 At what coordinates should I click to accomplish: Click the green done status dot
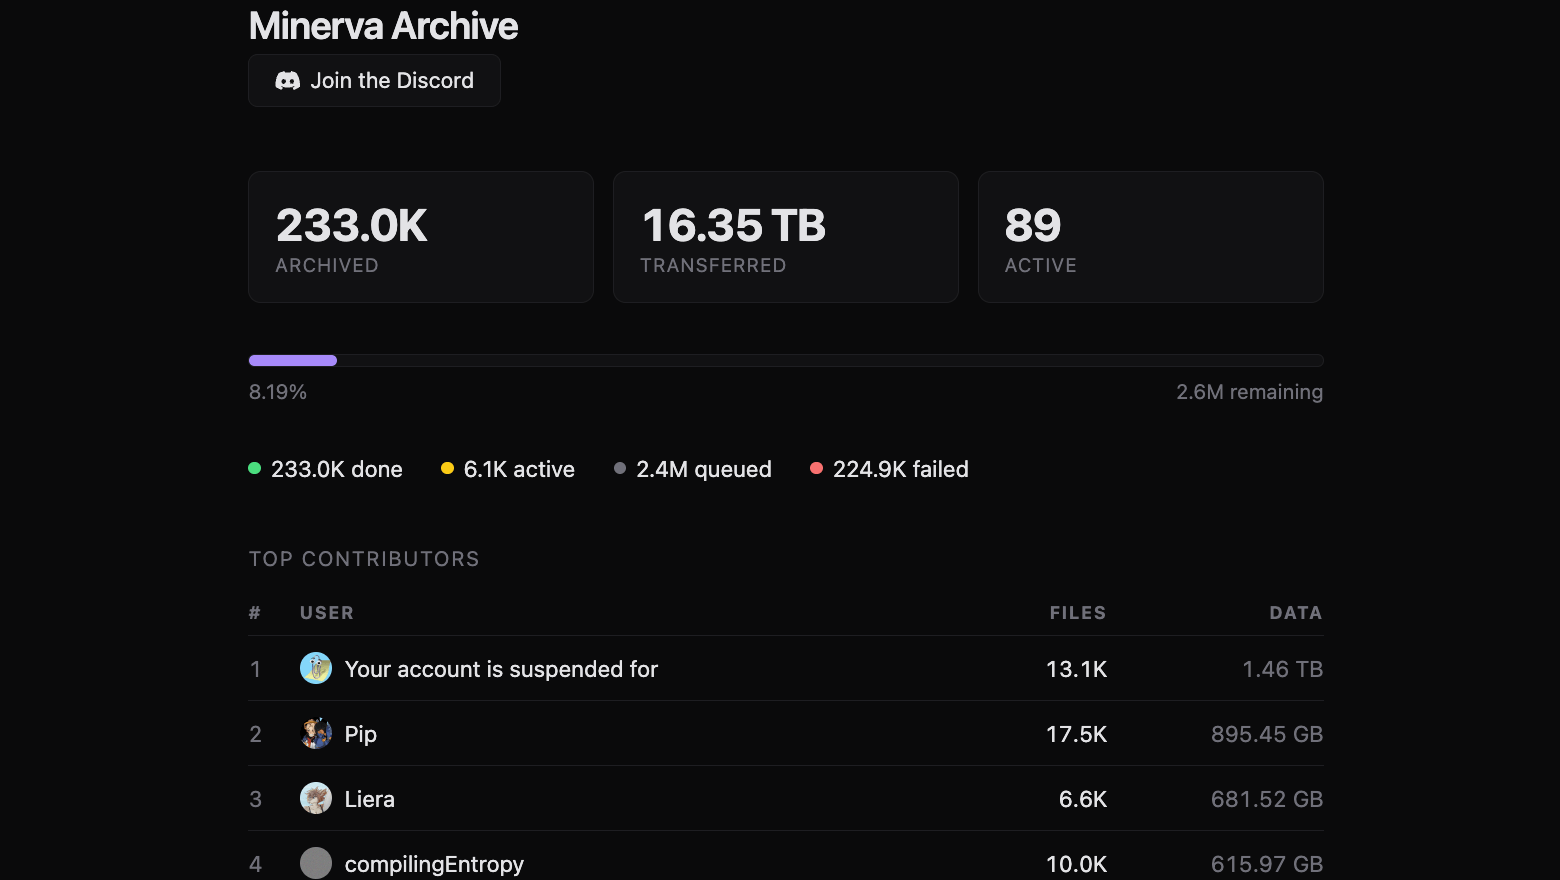coord(255,469)
